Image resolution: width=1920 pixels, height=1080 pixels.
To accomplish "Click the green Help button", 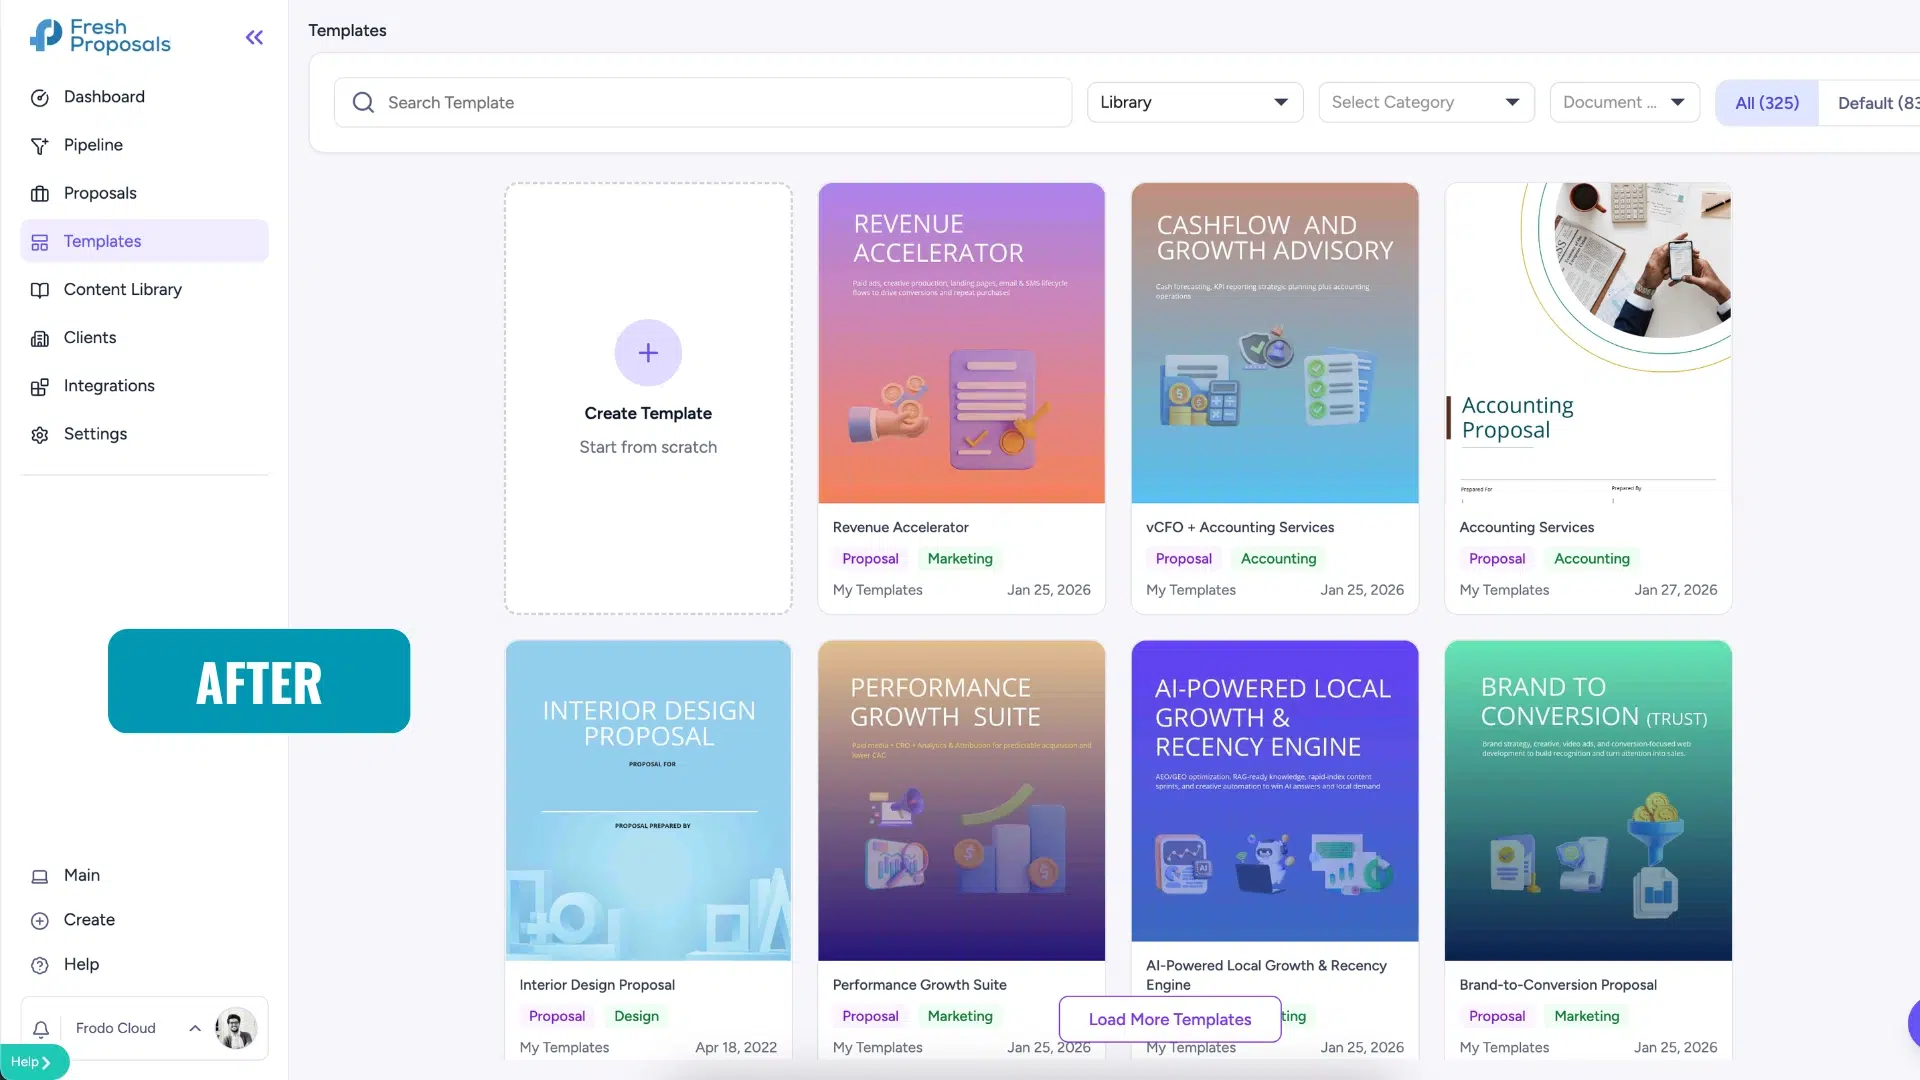I will click(33, 1062).
